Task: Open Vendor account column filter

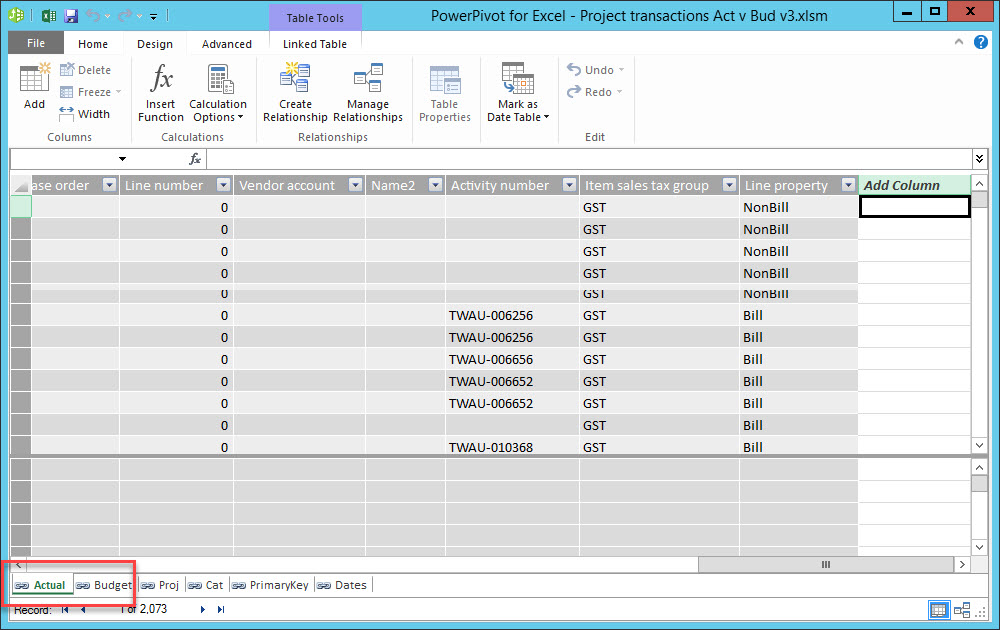Action: pyautogui.click(x=356, y=185)
